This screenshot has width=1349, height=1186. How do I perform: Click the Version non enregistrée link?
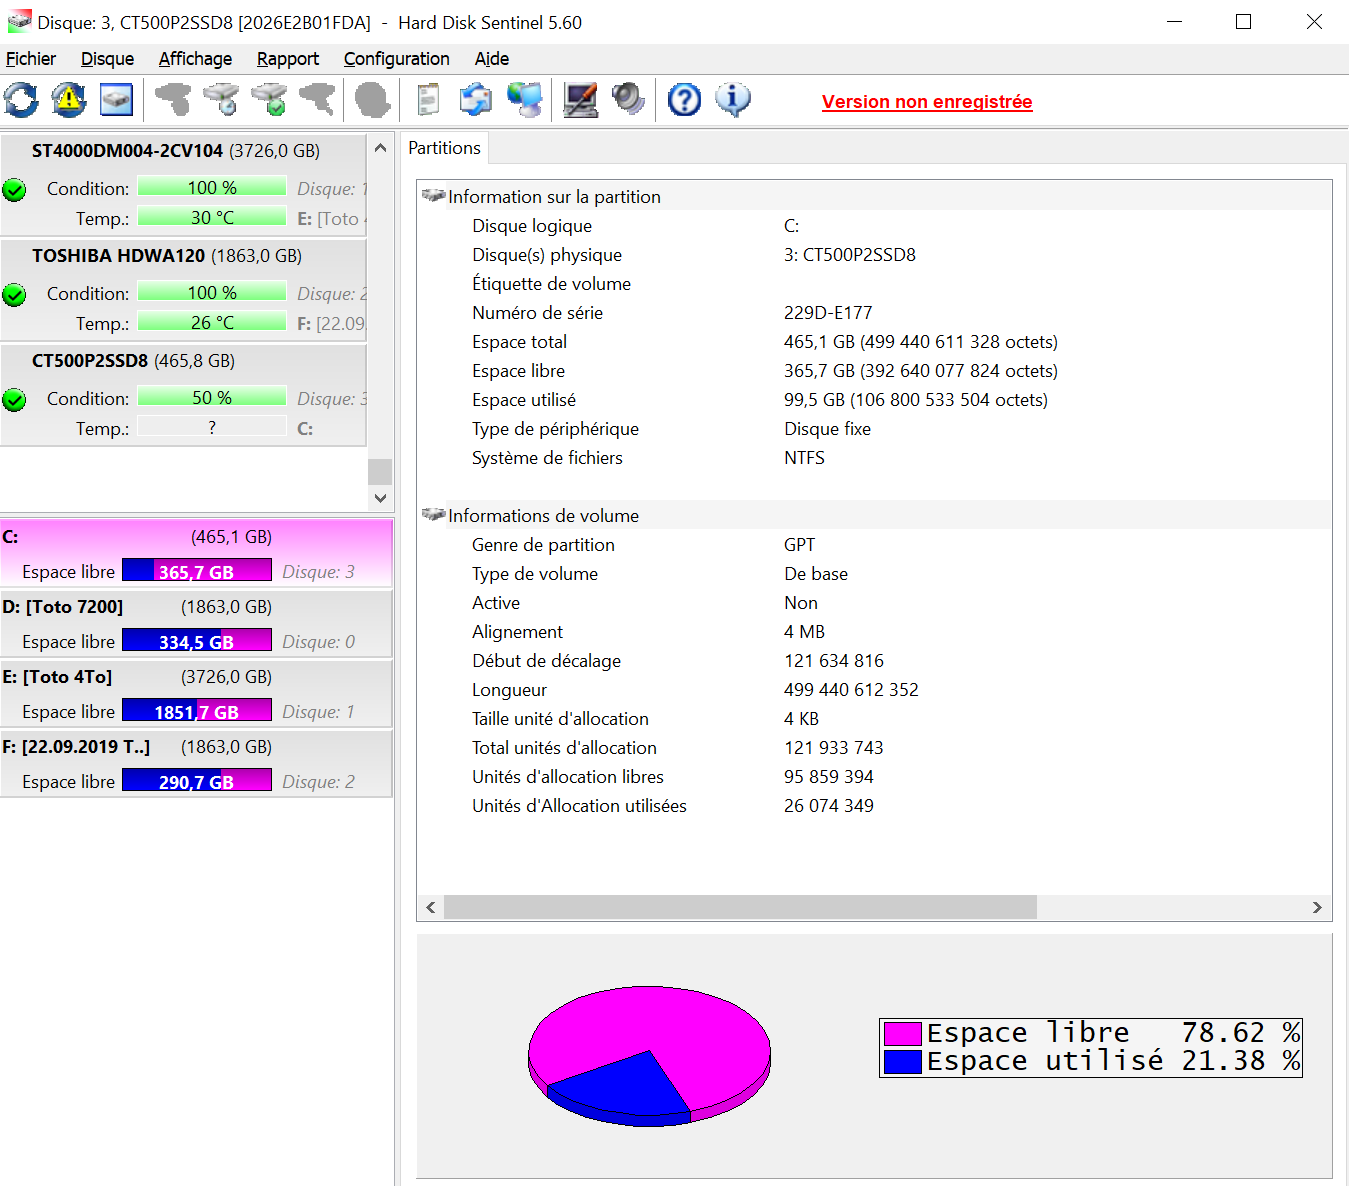[927, 102]
